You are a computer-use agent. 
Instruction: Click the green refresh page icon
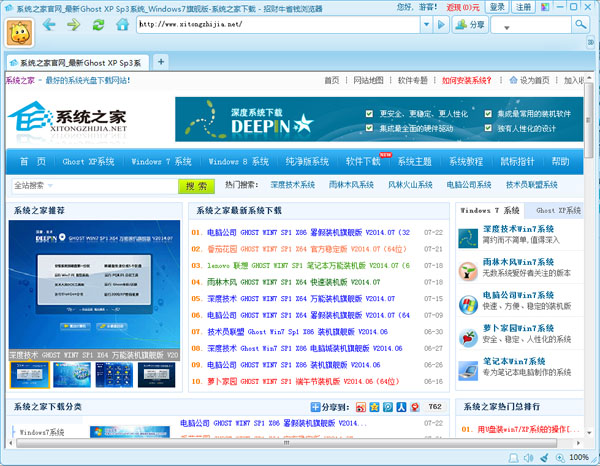tap(98, 25)
